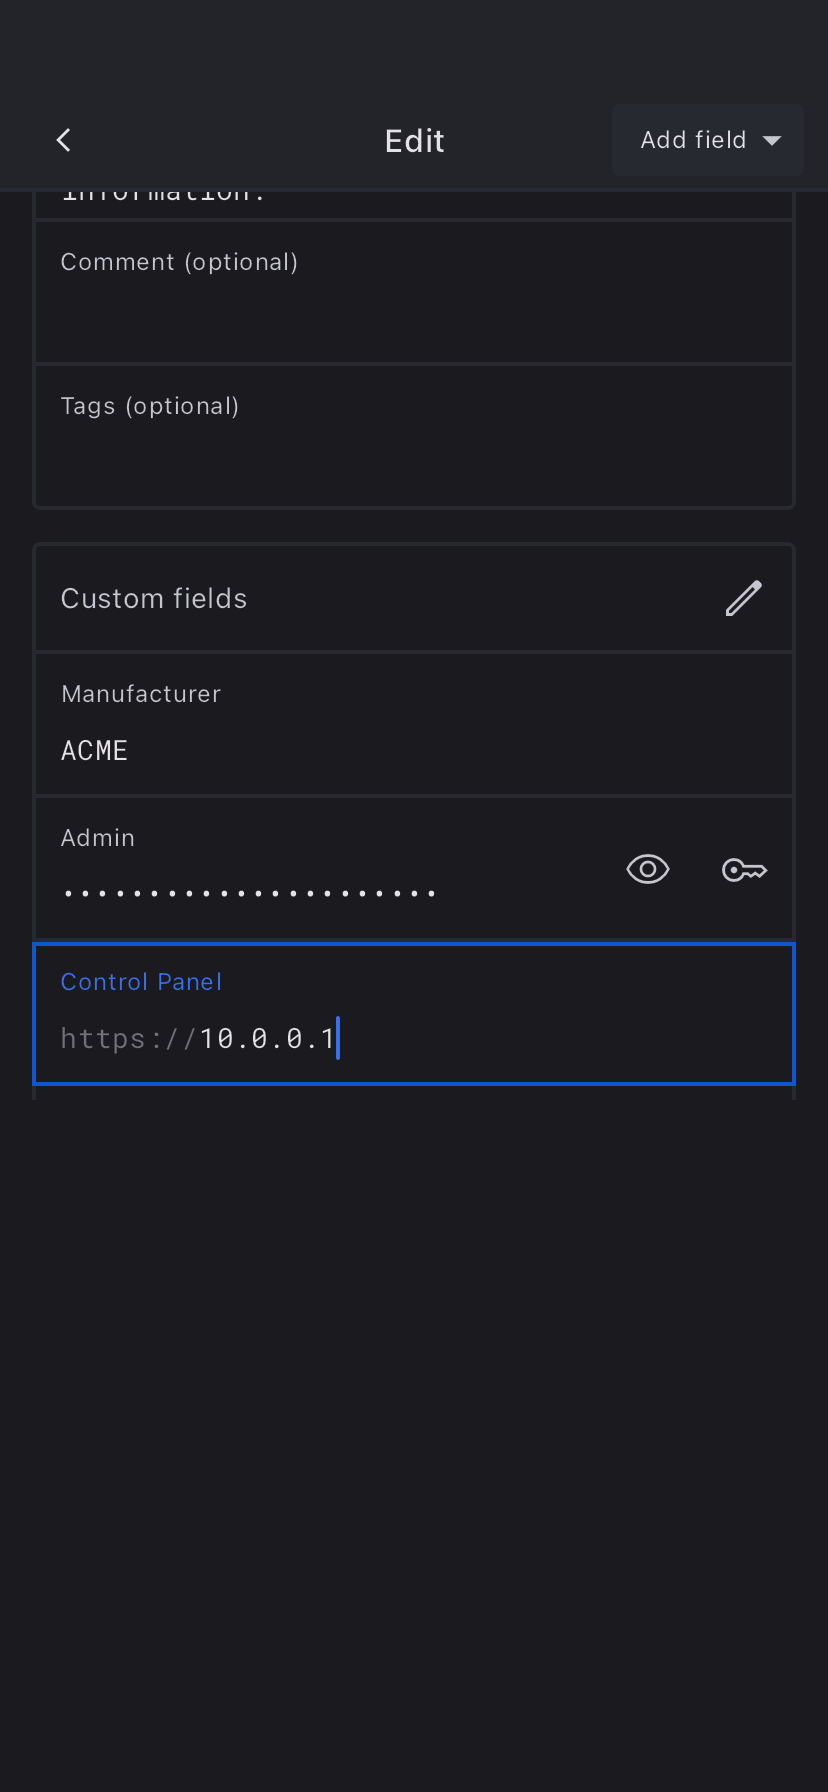Click the Custom fields section header
The image size is (828, 1792).
154,598
